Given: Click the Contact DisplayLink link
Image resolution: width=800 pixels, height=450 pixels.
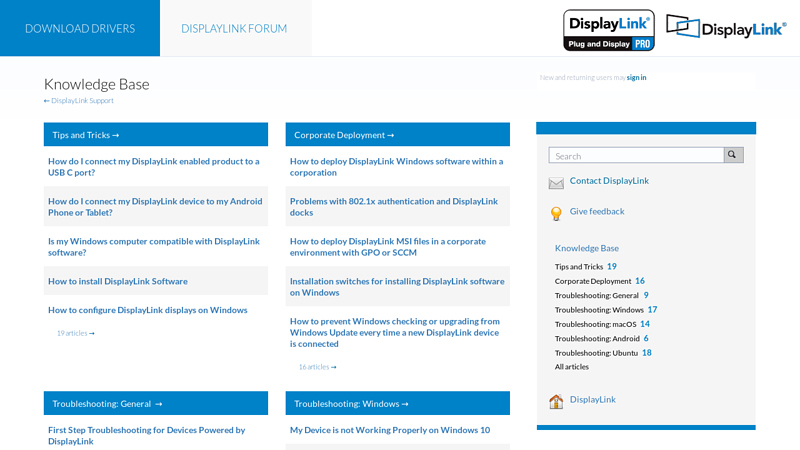Looking at the screenshot, I should (609, 181).
